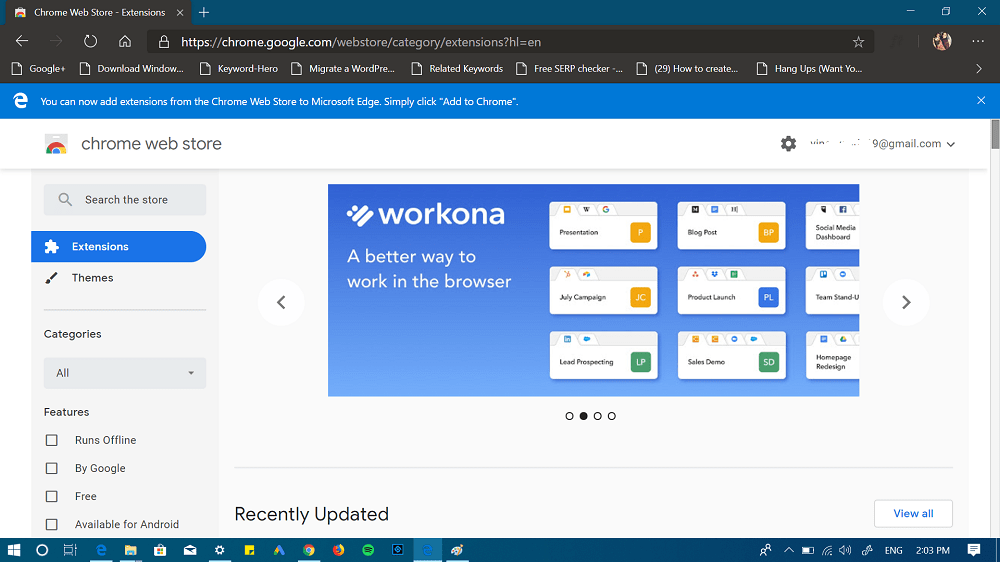Click the page vertical scrollbar thumb
Image resolution: width=1000 pixels, height=562 pixels.
[995, 135]
